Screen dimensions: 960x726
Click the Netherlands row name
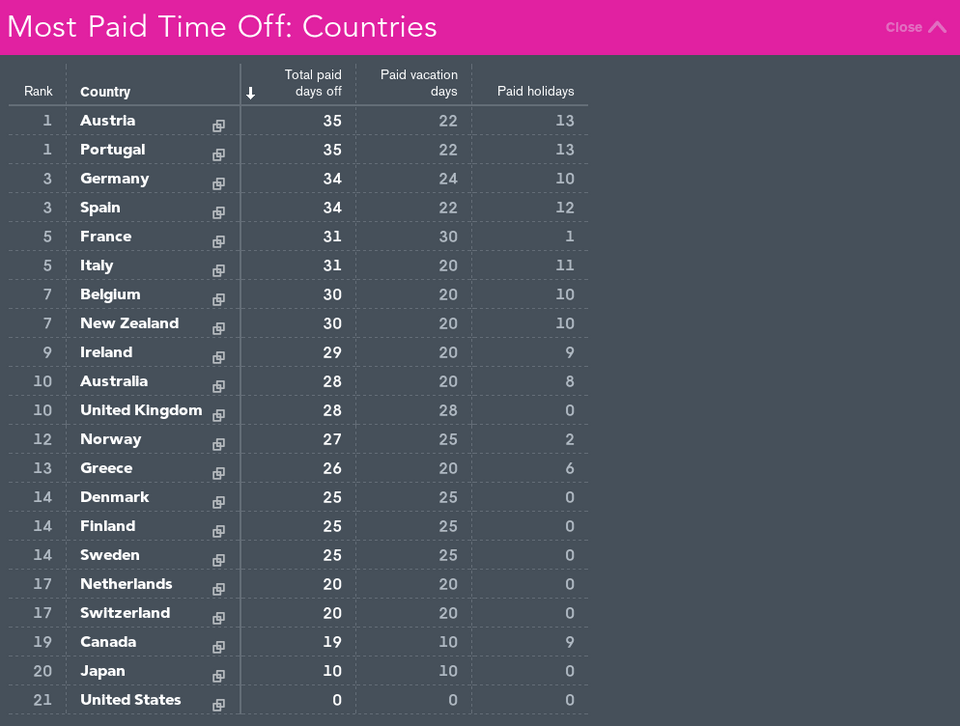pyautogui.click(x=126, y=584)
